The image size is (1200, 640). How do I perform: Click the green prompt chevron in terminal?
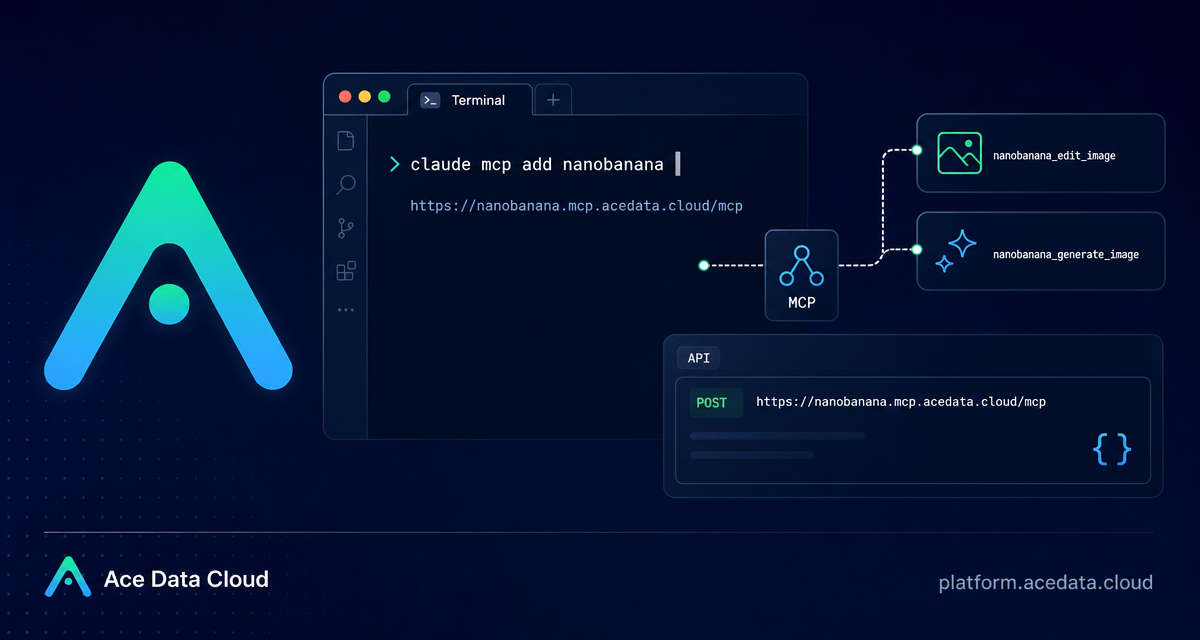[394, 164]
